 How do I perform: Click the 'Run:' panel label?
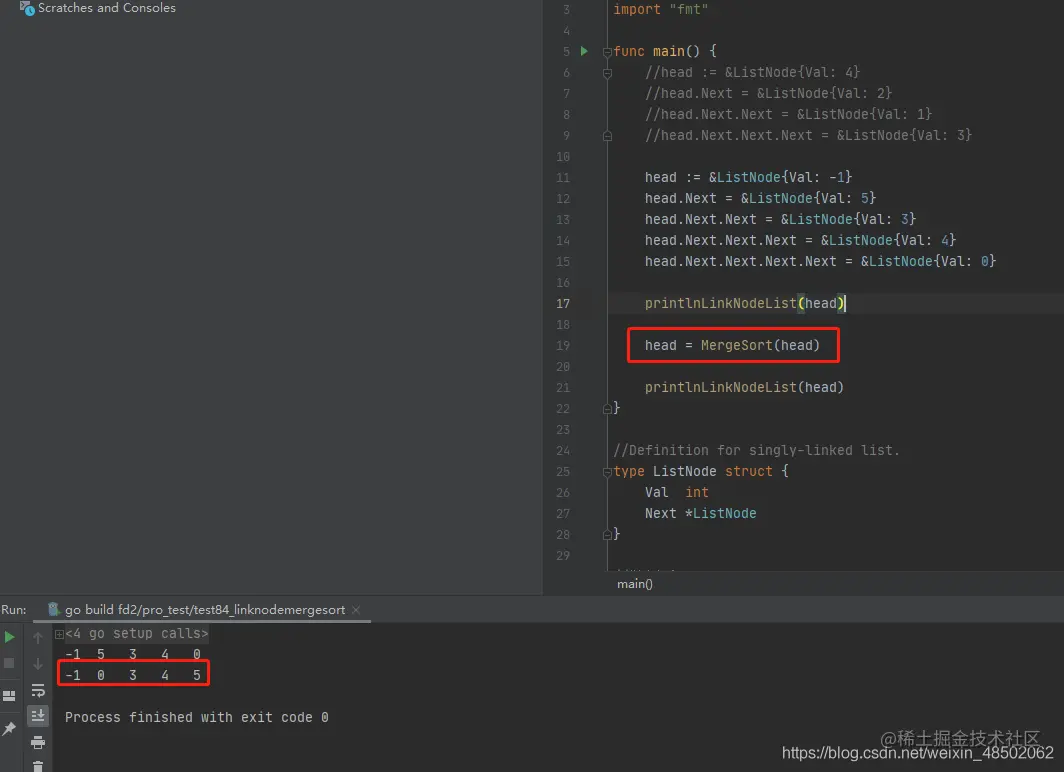tap(14, 610)
